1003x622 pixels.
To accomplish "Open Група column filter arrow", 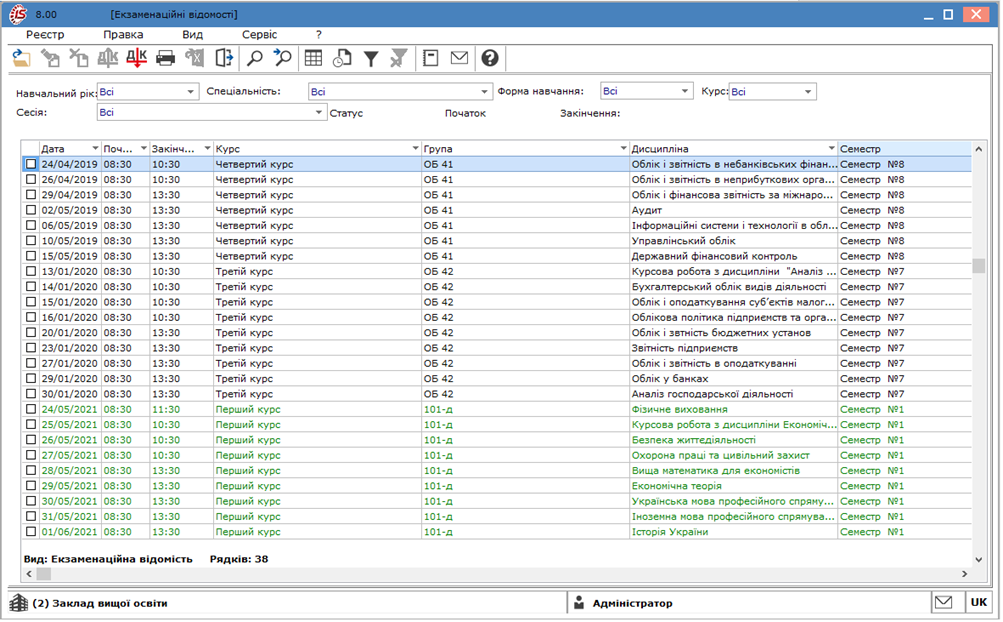I will click(624, 148).
